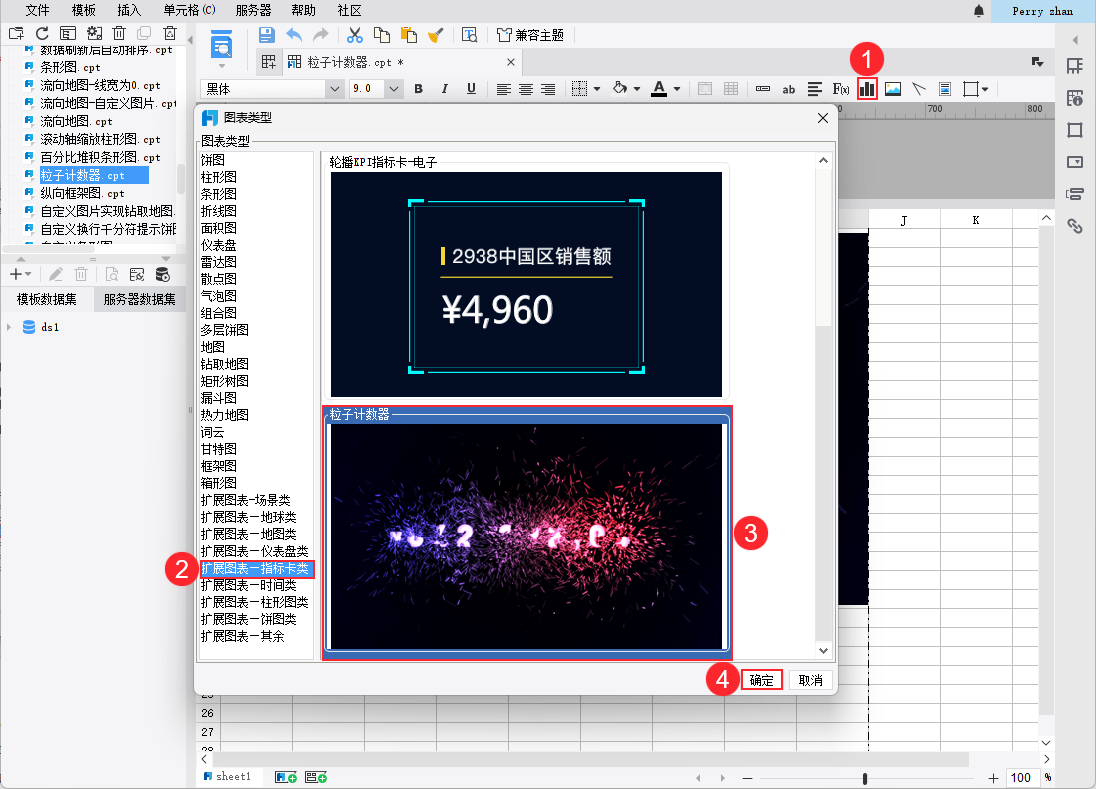Open the 服务器 menu
This screenshot has width=1096, height=789.
coord(253,10)
